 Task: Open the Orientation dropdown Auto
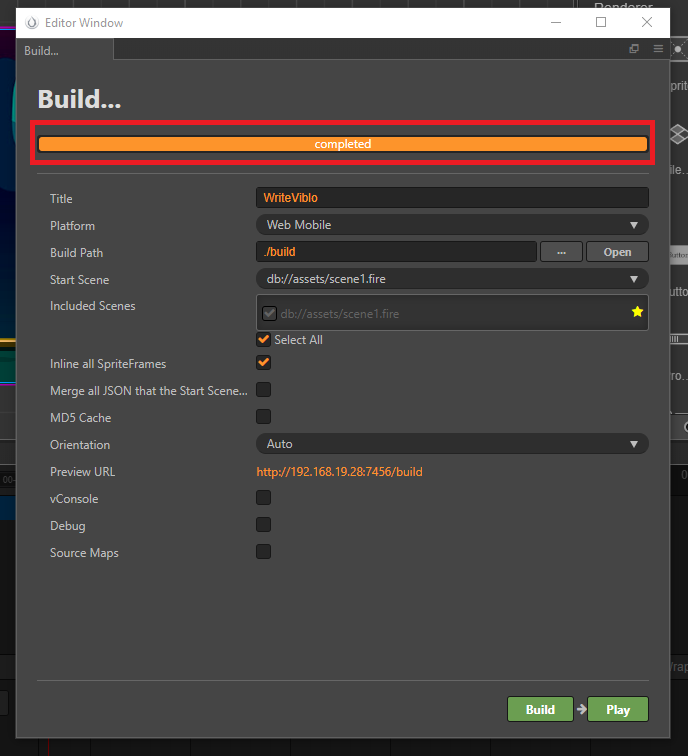[x=452, y=444]
